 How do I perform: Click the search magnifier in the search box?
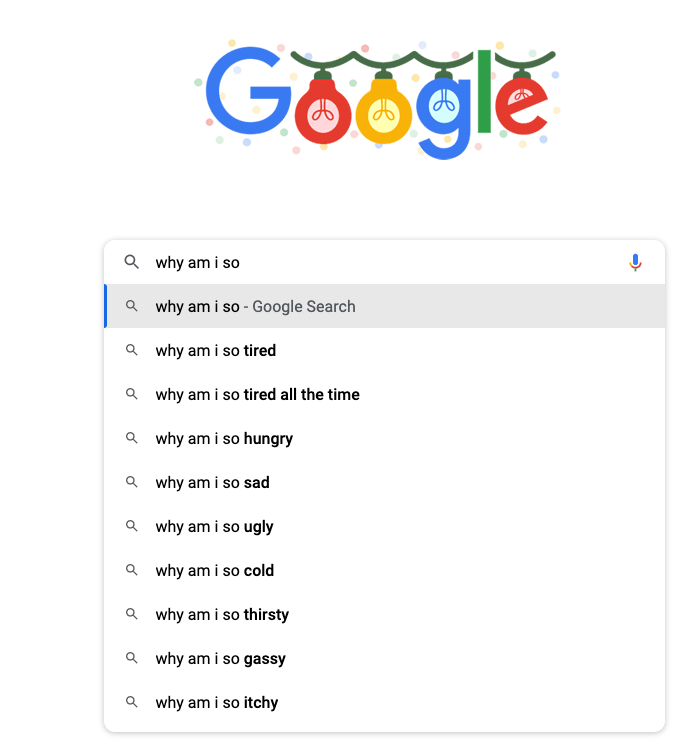(132, 262)
